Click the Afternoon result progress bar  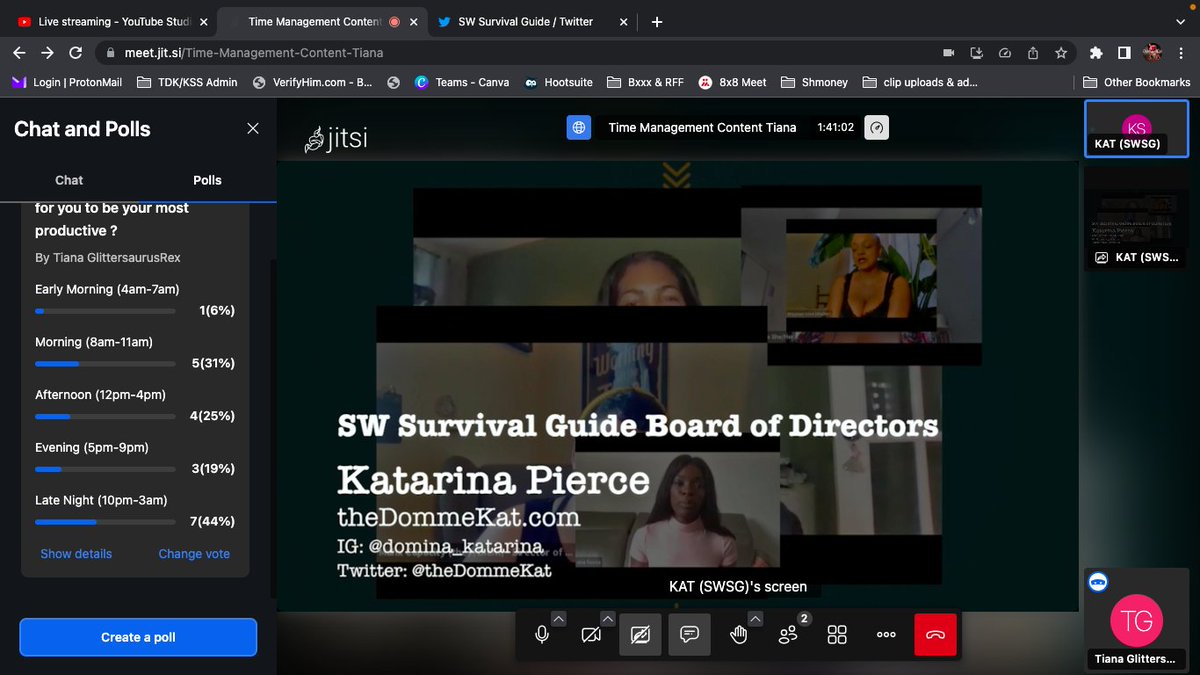click(105, 416)
